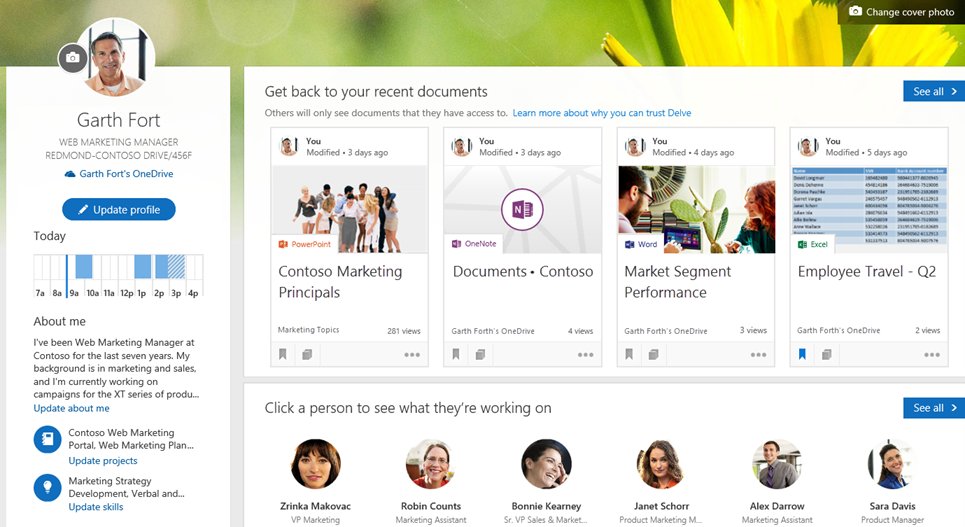Open the Market Segment Performance thumbnail image
The image size is (965, 527).
[696, 209]
